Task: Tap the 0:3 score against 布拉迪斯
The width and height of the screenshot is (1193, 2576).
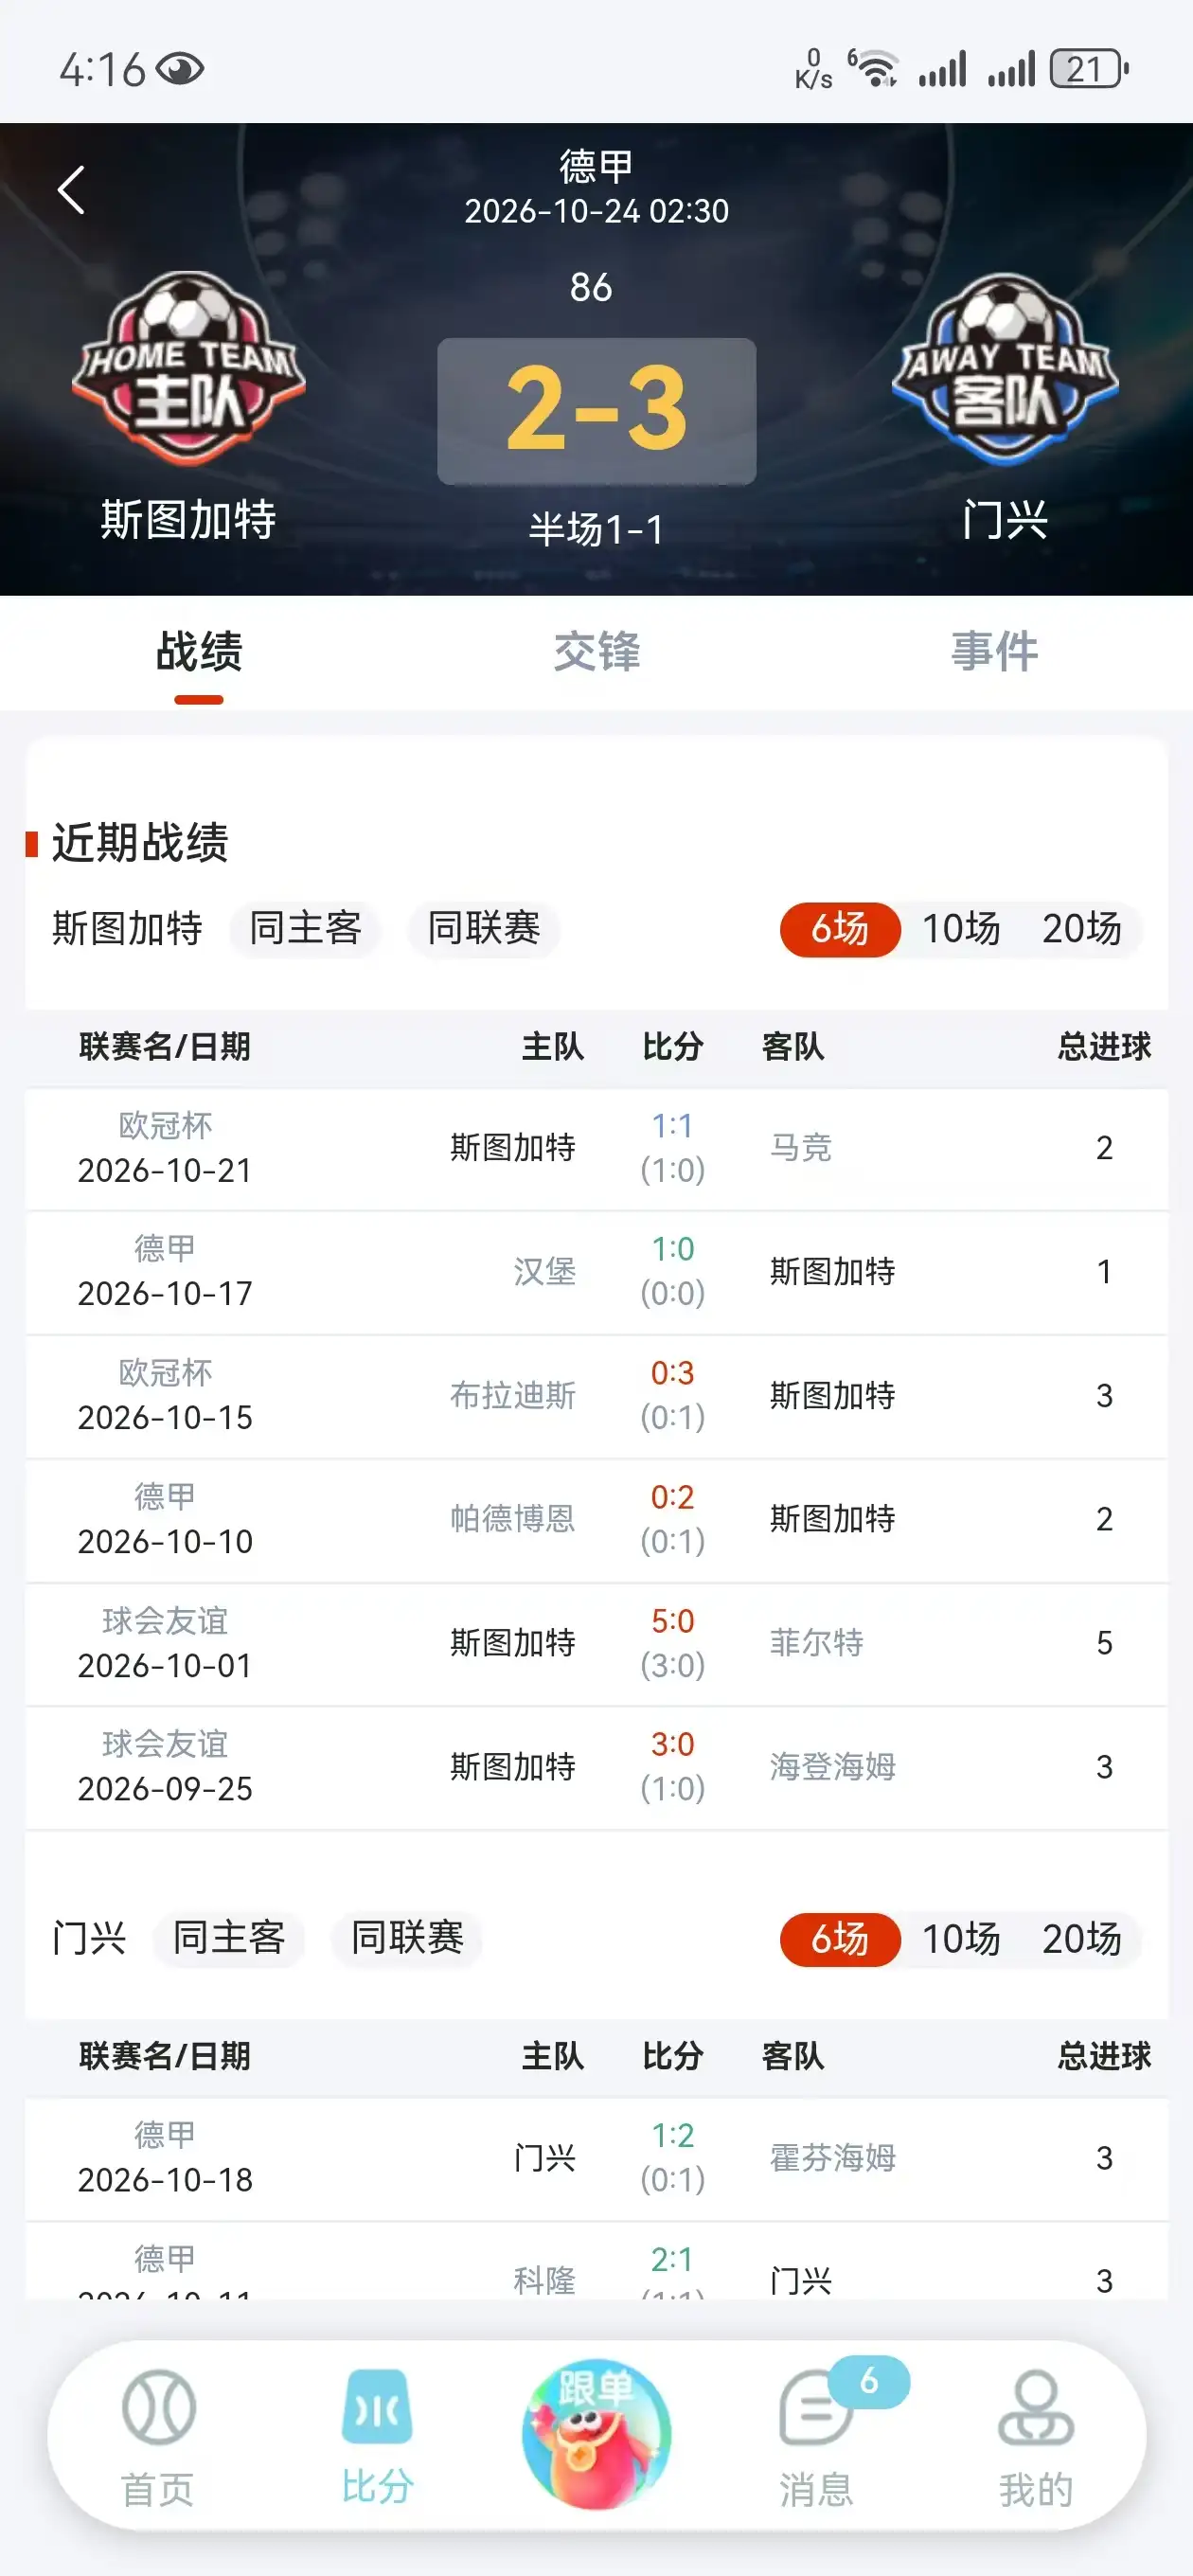Action: click(x=673, y=1374)
